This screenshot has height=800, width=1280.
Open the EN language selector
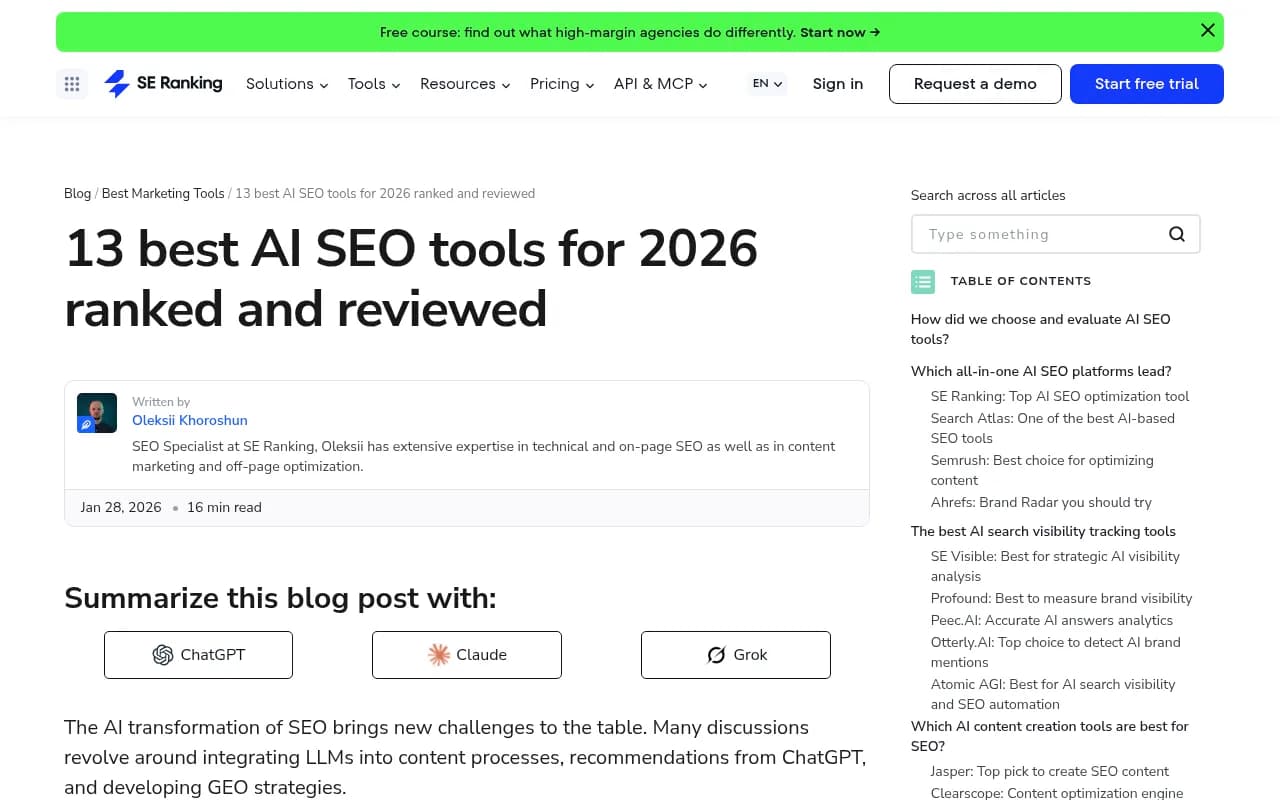pos(767,84)
